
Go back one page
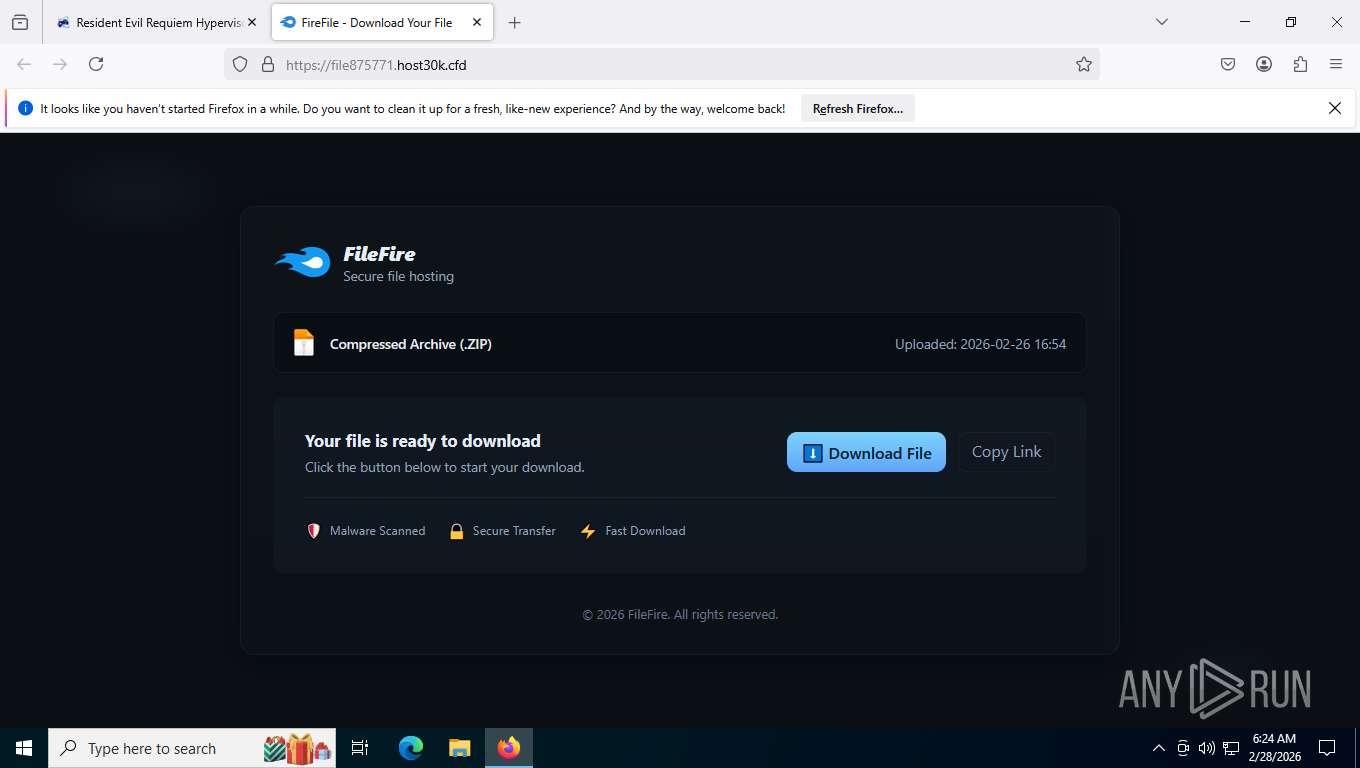[x=24, y=64]
